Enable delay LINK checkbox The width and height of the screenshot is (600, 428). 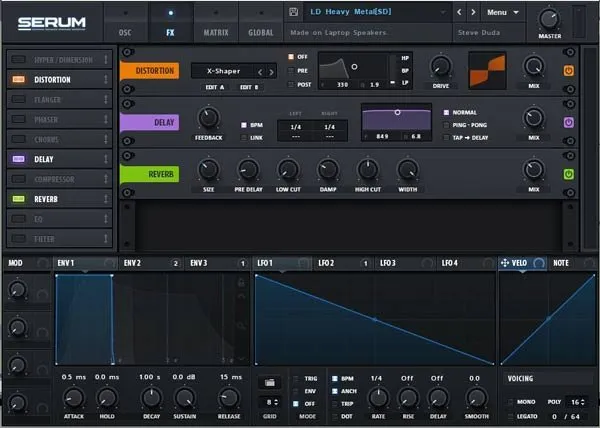pyautogui.click(x=244, y=138)
